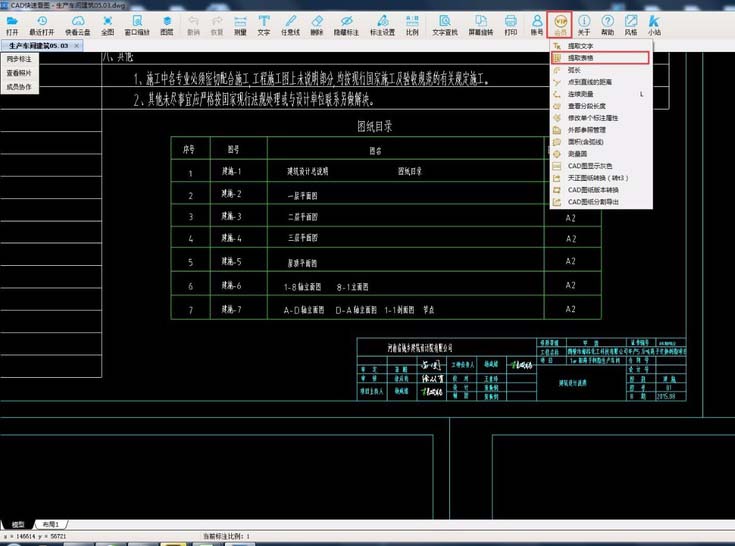
Task: Click the 打开 (Open) folder icon
Action: (12, 25)
